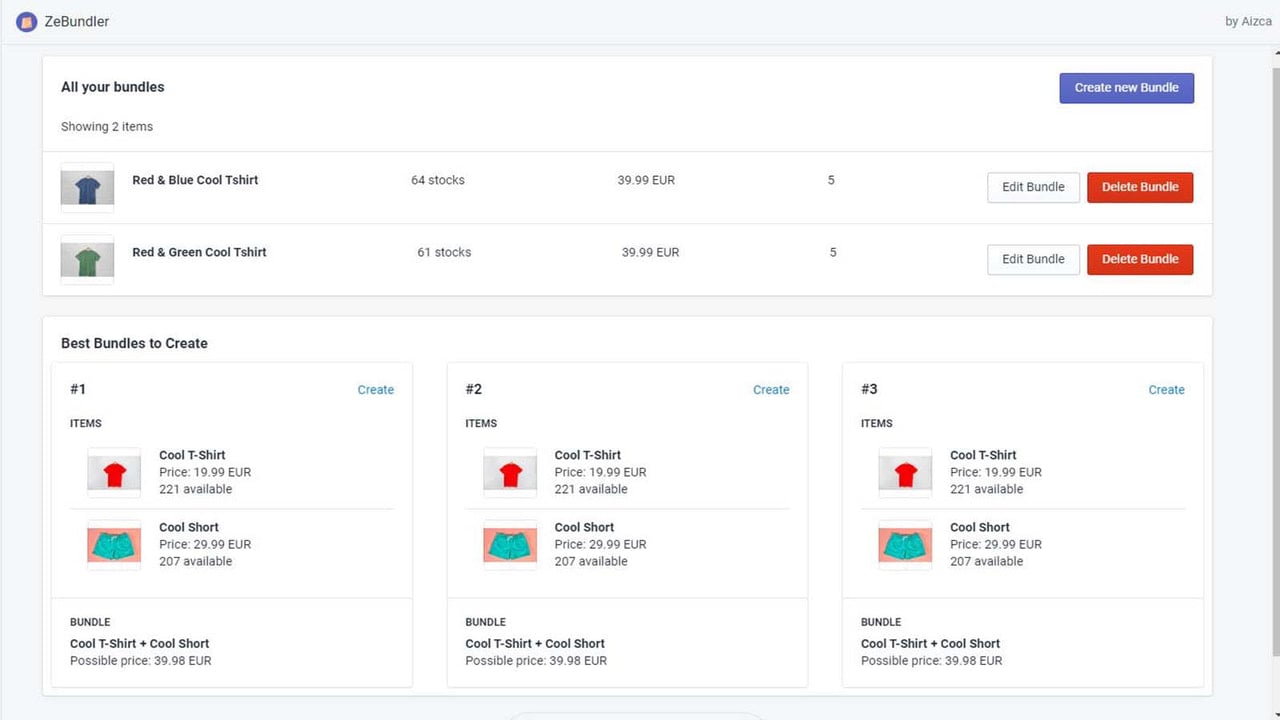The image size is (1280, 720).
Task: Open the blue t-shirt bundle thumbnail
Action: (x=87, y=187)
